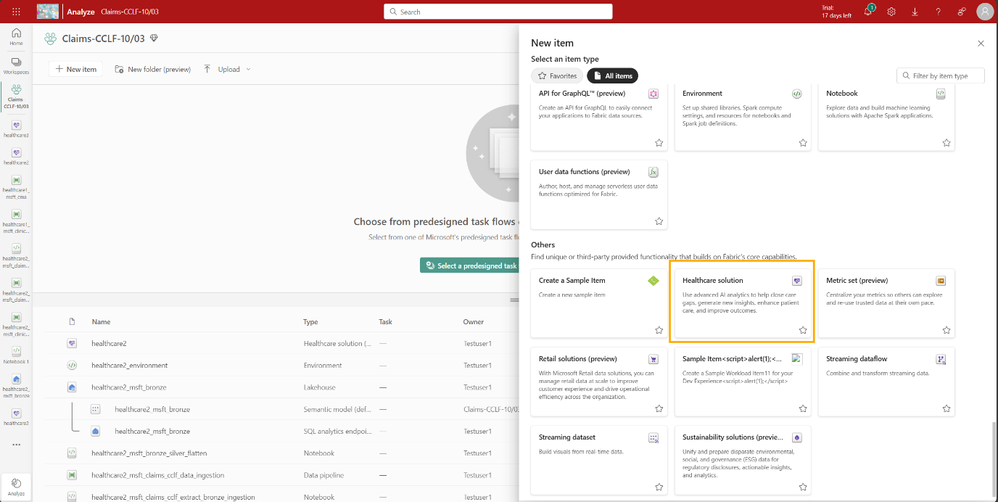Viewport: 998px width, 502px height.
Task: Favorite Metric set card star
Action: point(946,330)
